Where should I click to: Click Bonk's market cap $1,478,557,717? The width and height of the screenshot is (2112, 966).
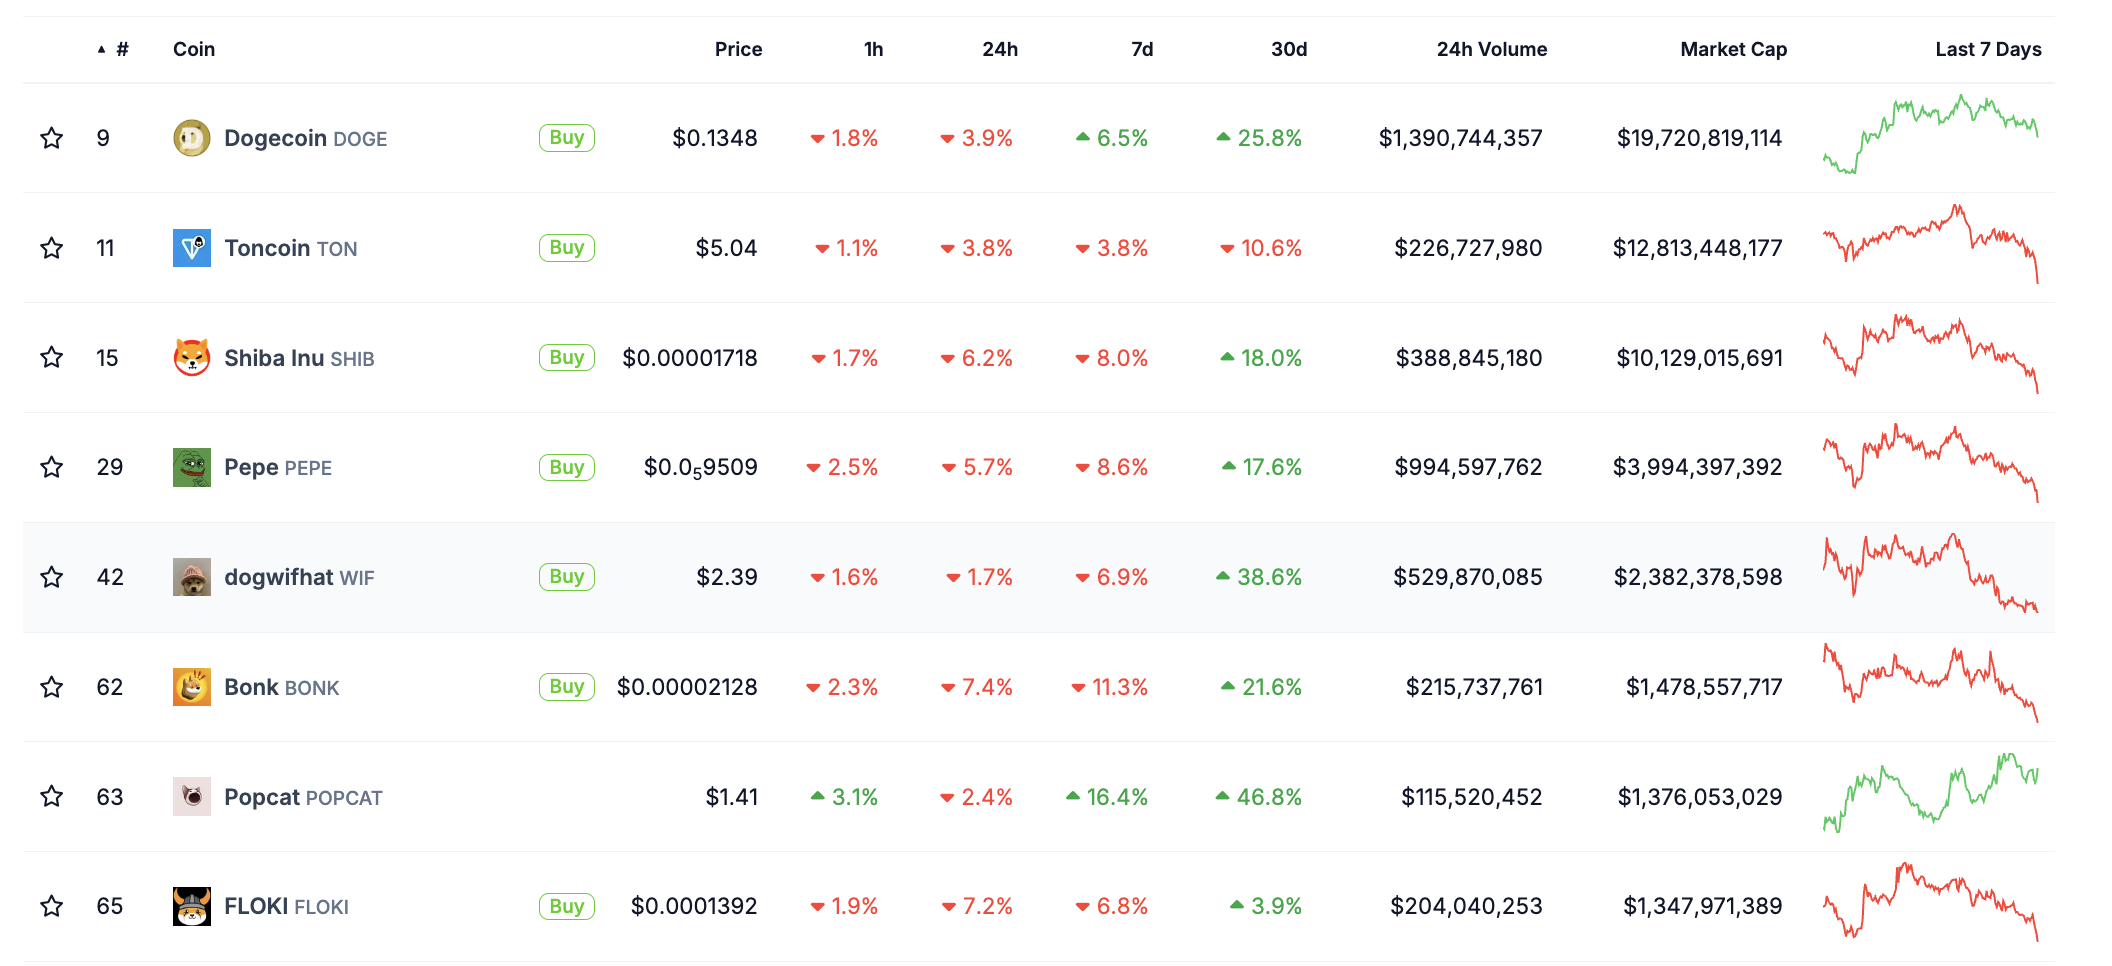pos(1704,687)
